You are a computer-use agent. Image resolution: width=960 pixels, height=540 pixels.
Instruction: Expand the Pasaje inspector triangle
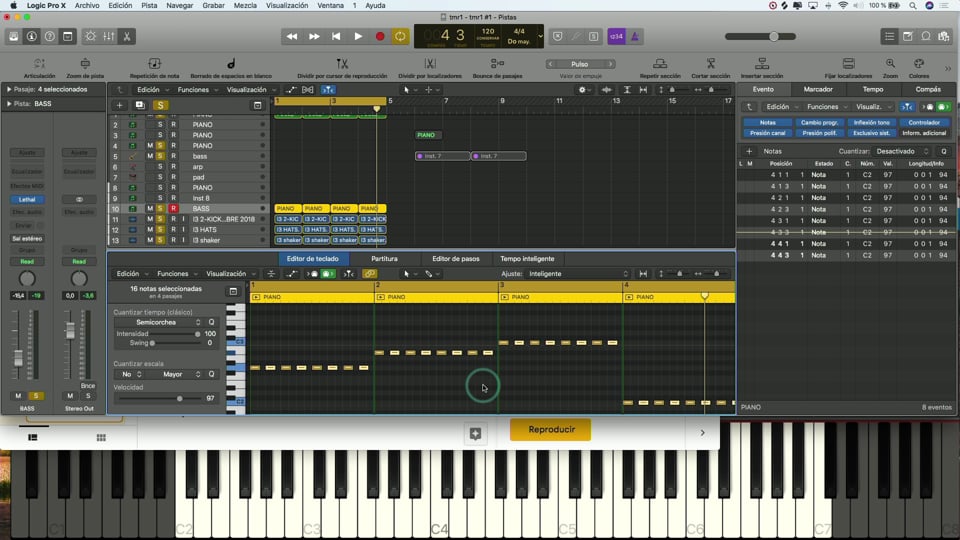(9, 89)
